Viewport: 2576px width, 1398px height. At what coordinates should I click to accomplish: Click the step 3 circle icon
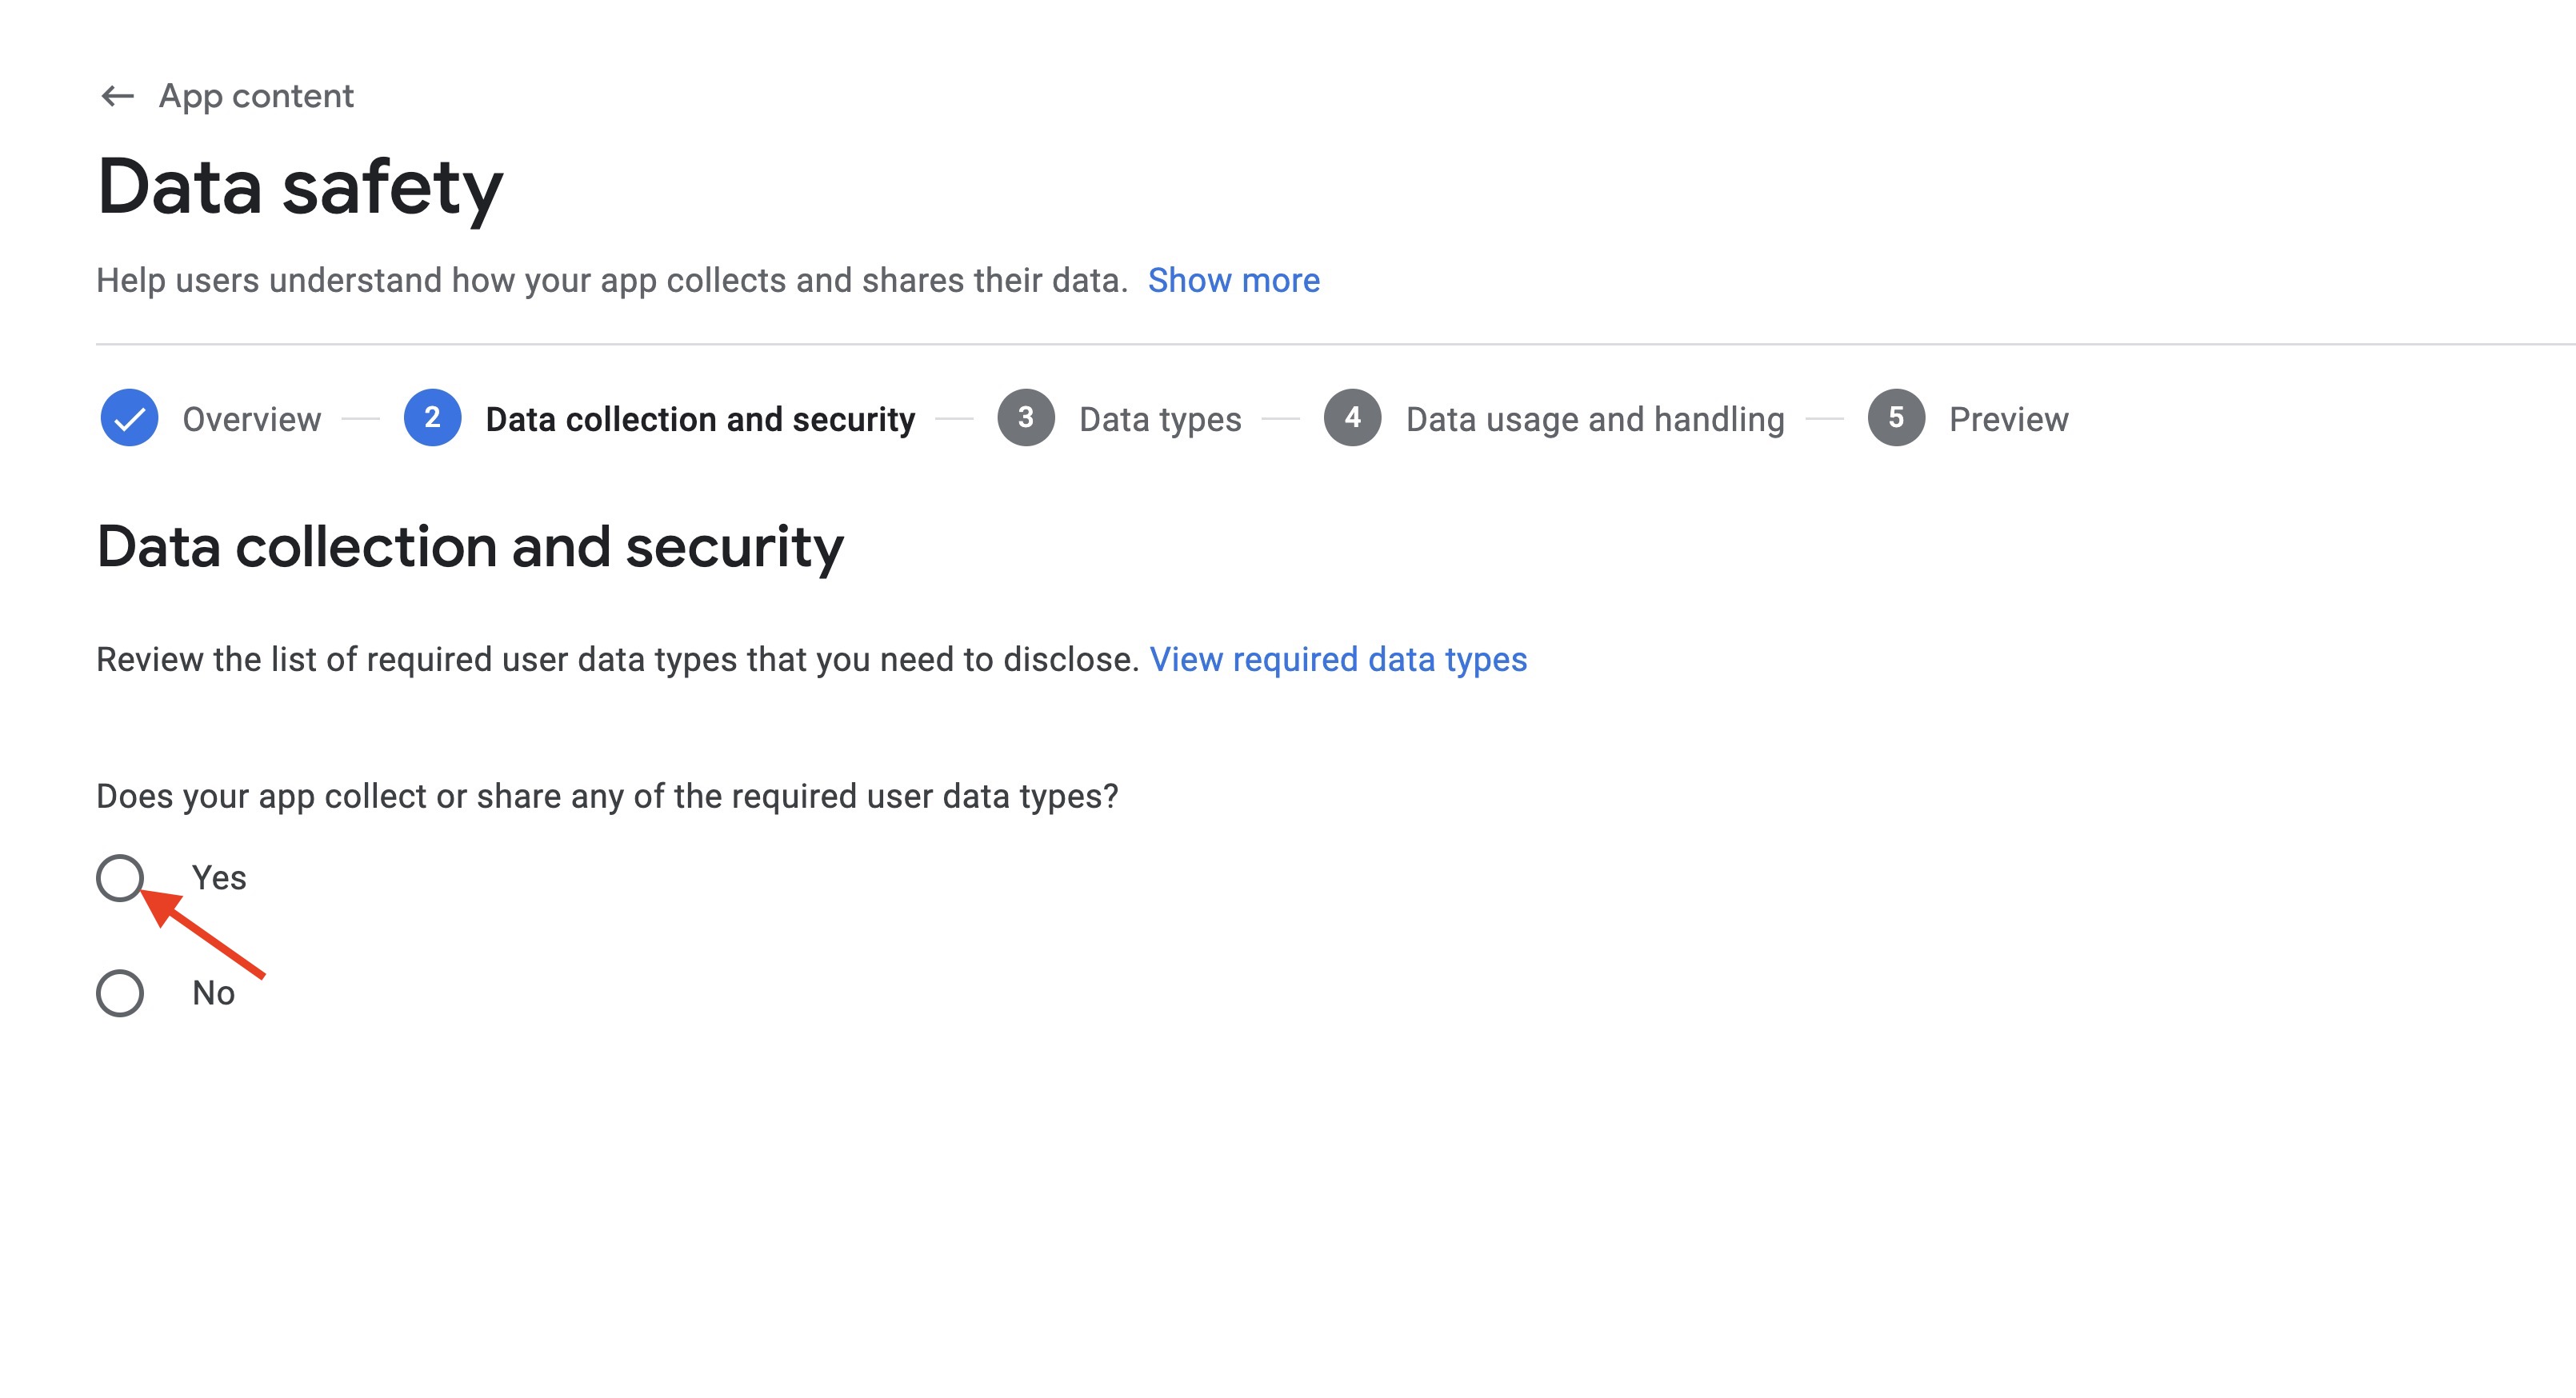(1025, 418)
